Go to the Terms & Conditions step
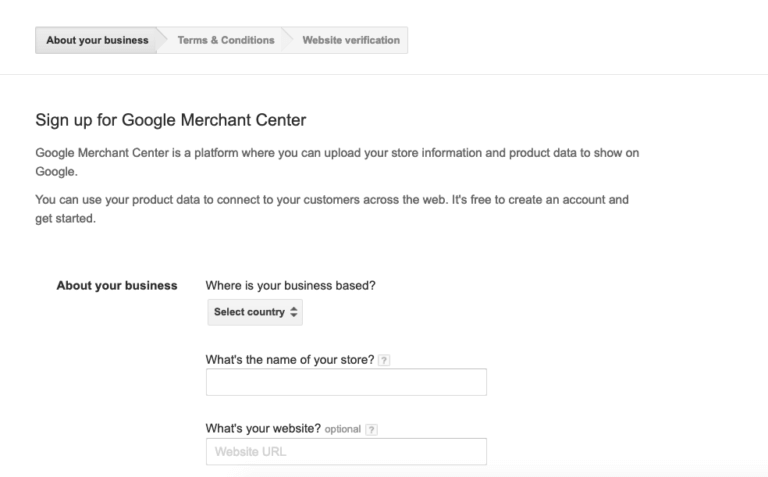Screen dimensions: 768x477 (x=226, y=40)
